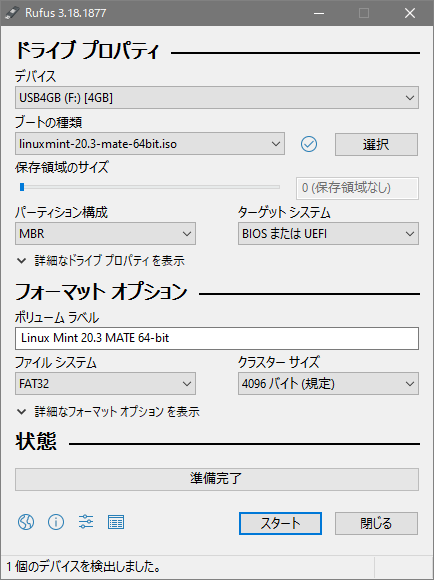Open the language globe icon
The image size is (434, 580).
[x=26, y=522]
